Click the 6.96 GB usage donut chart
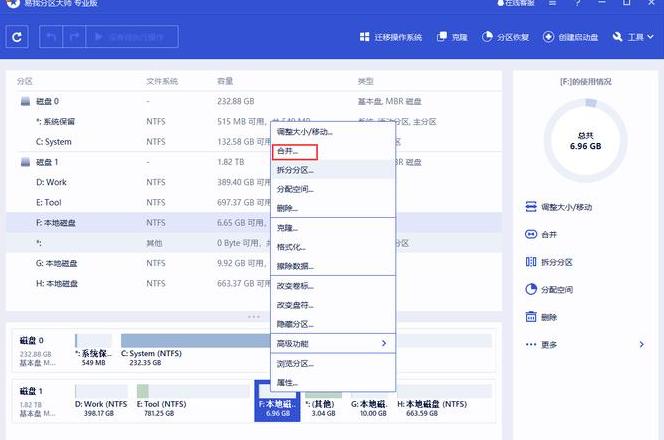664x440 pixels. [585, 141]
